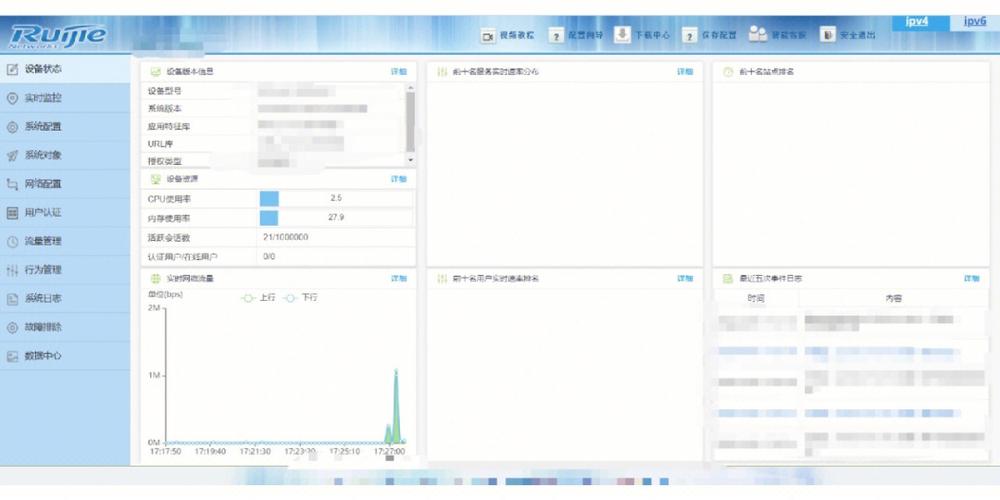Click the 内存使用率 progress bar

(336, 218)
